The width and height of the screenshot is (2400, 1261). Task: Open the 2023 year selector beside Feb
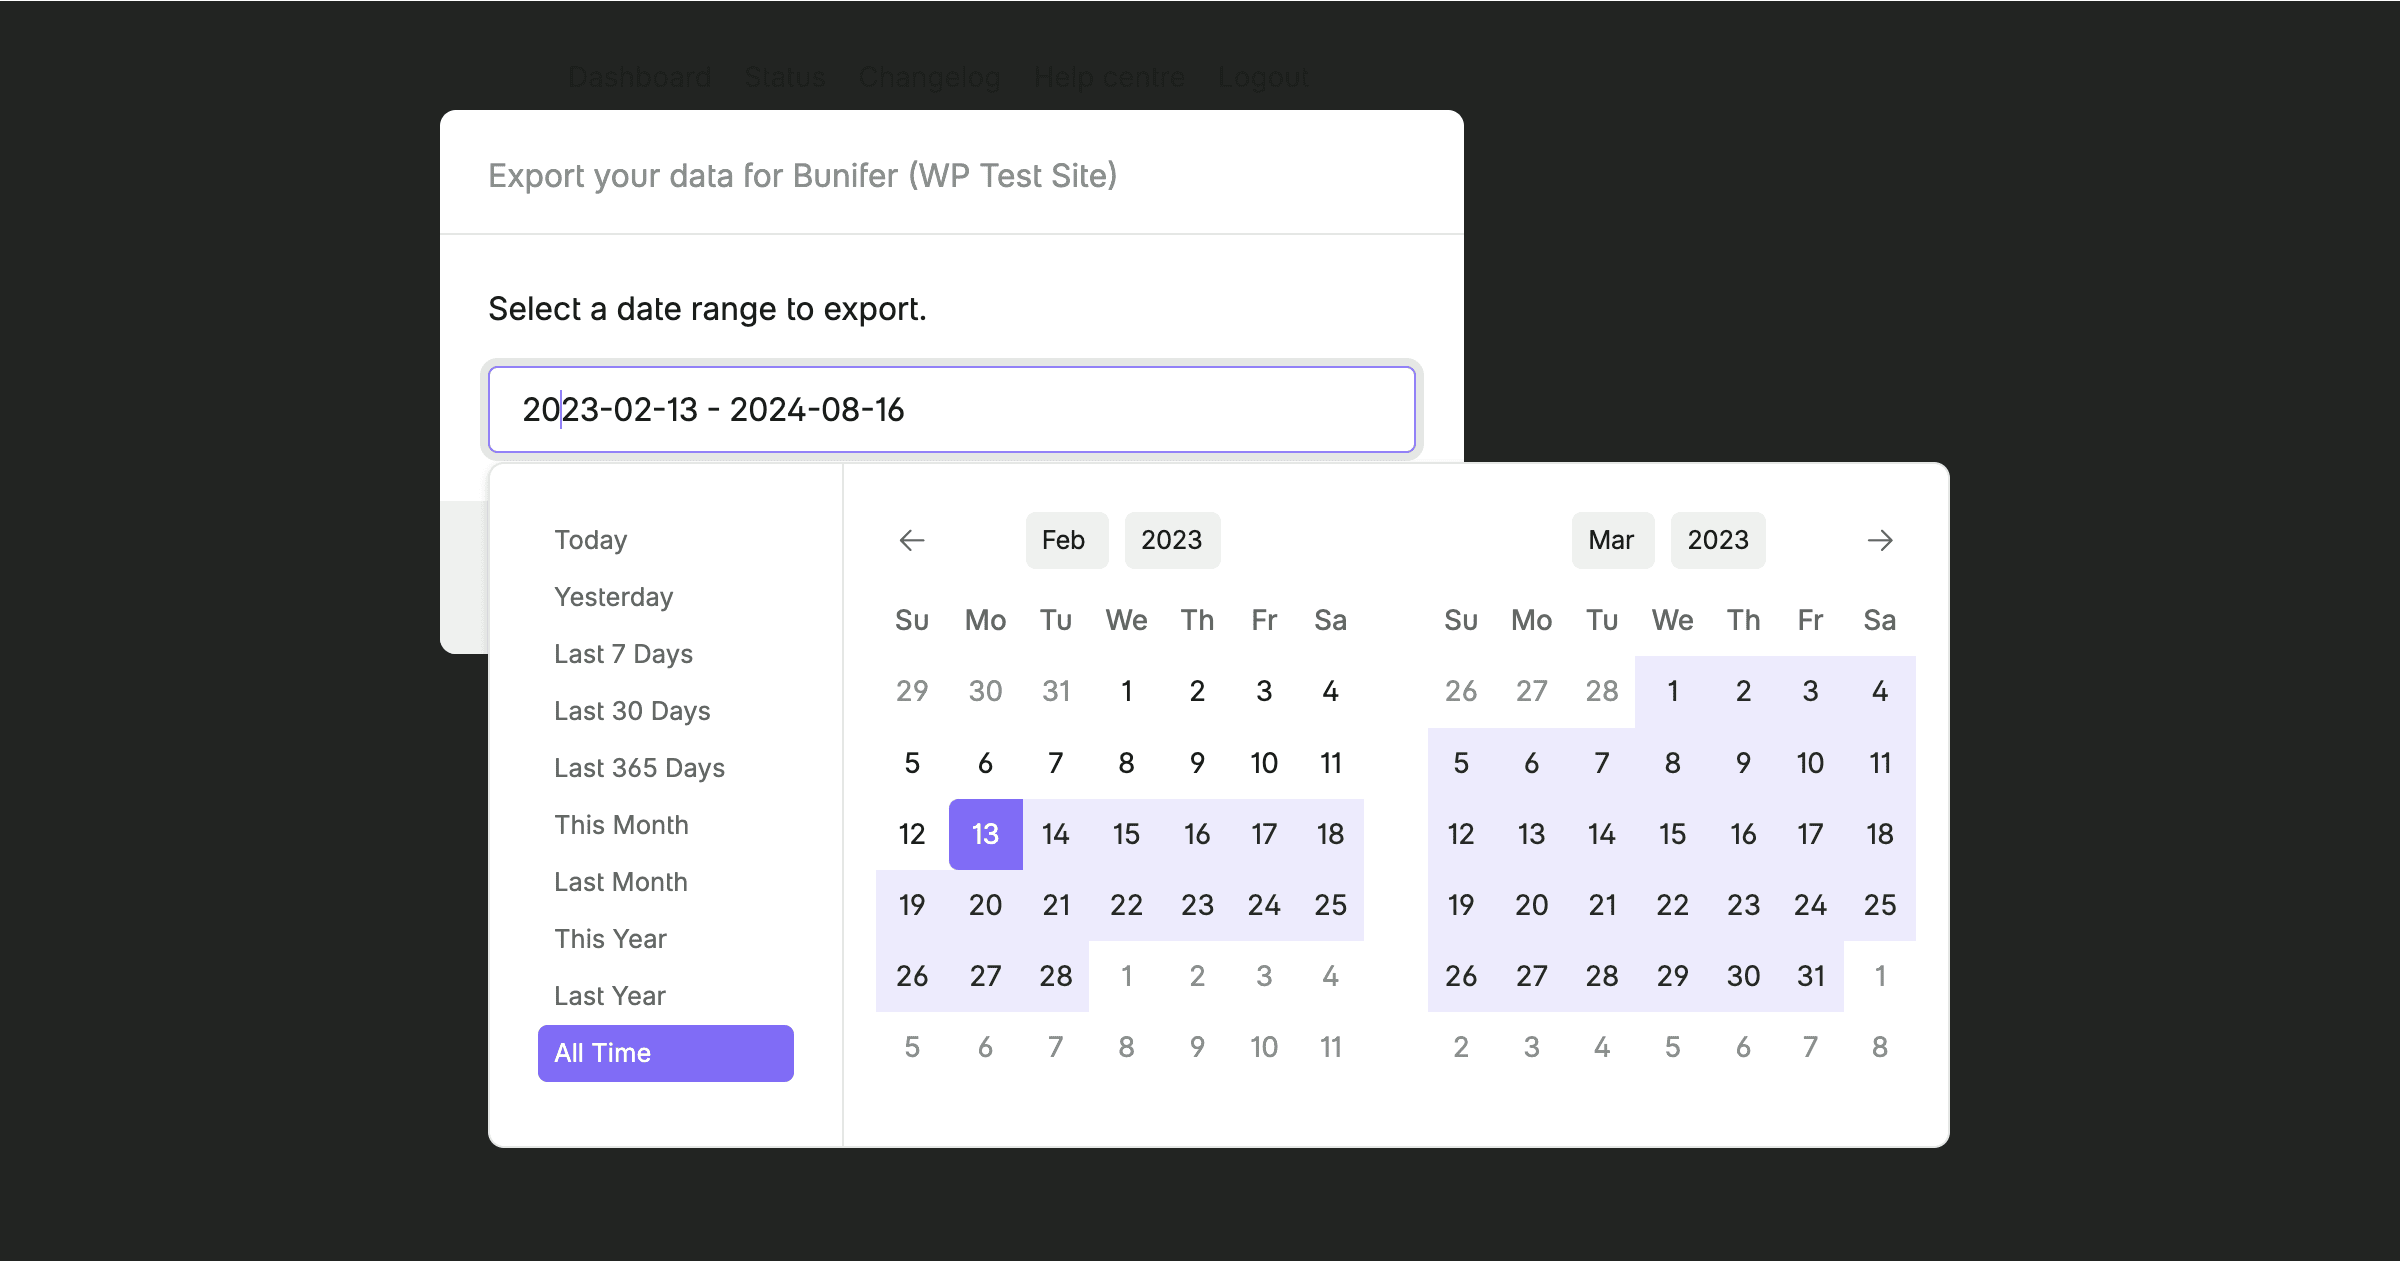pos(1172,540)
